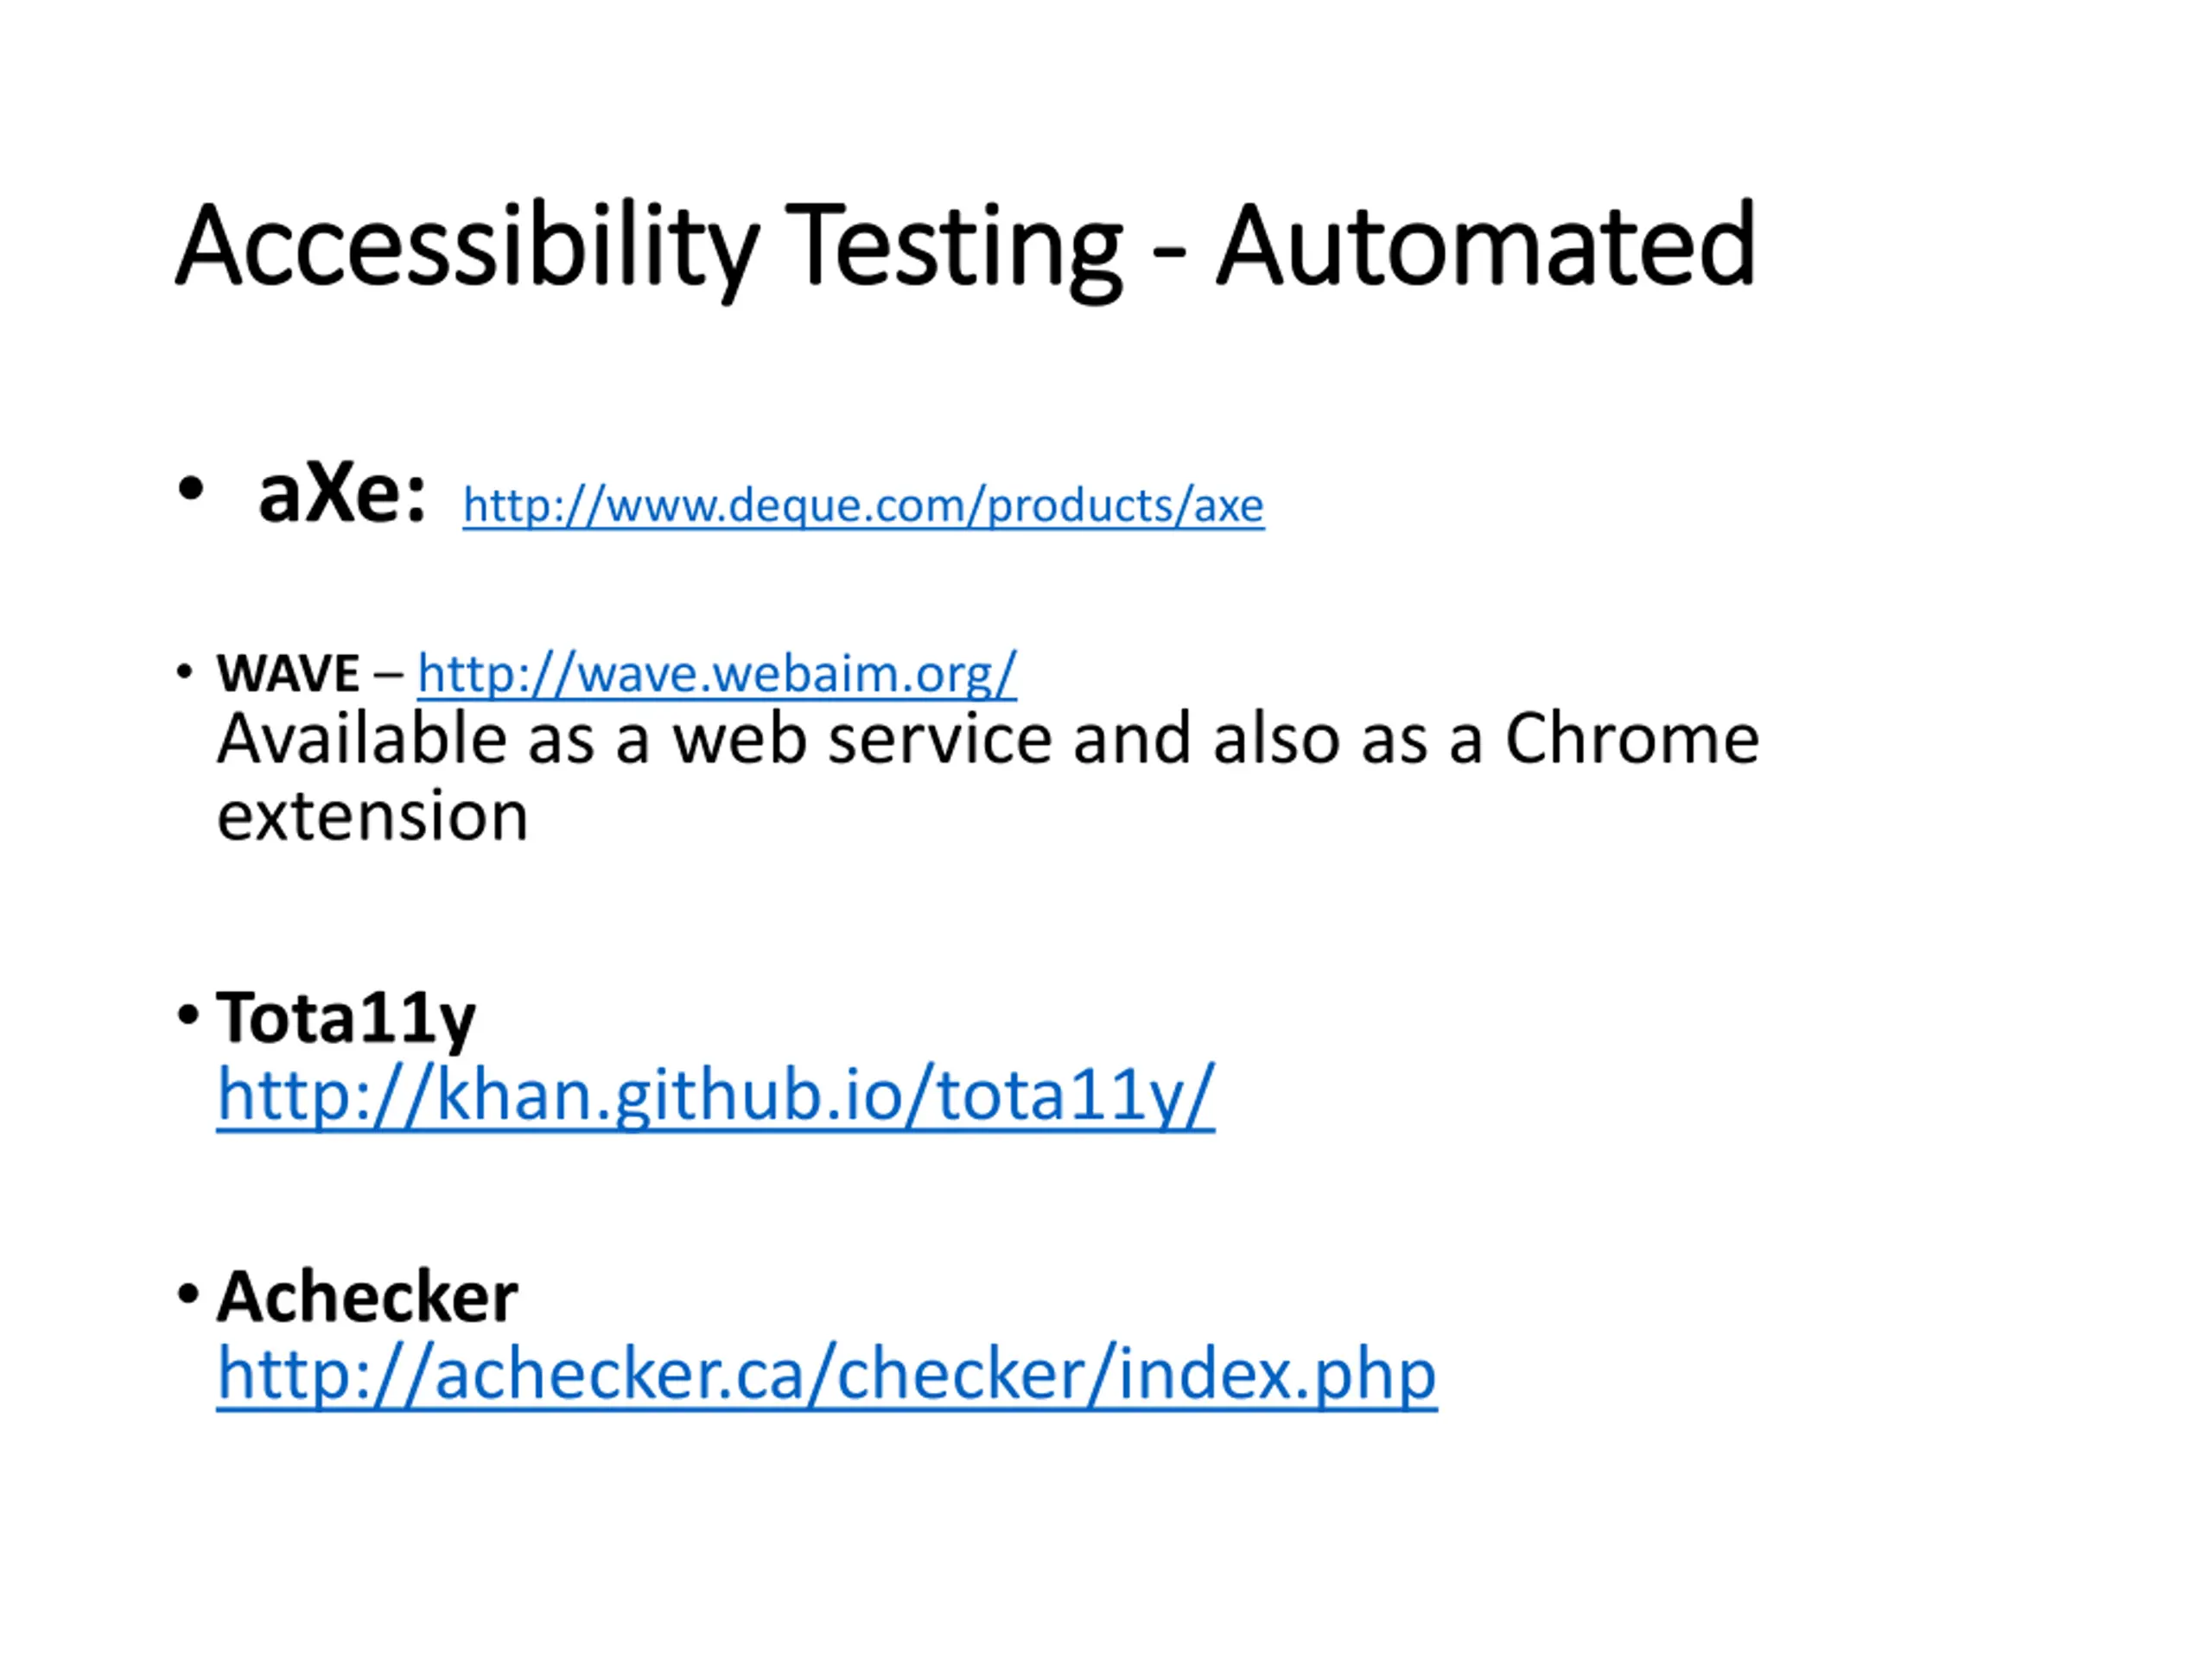Click the word "Accessibility" in the title
The width and height of the screenshot is (2212, 1659).
pos(467,247)
